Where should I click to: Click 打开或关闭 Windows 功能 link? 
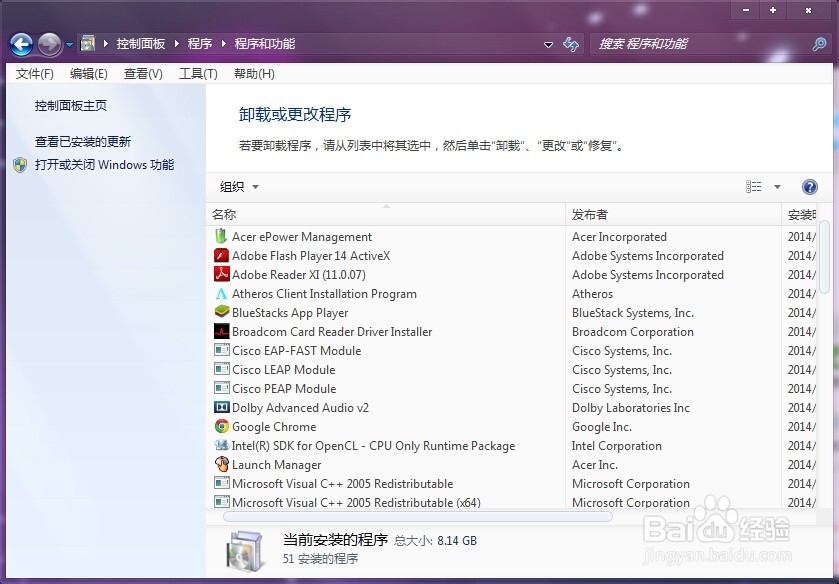(x=104, y=164)
